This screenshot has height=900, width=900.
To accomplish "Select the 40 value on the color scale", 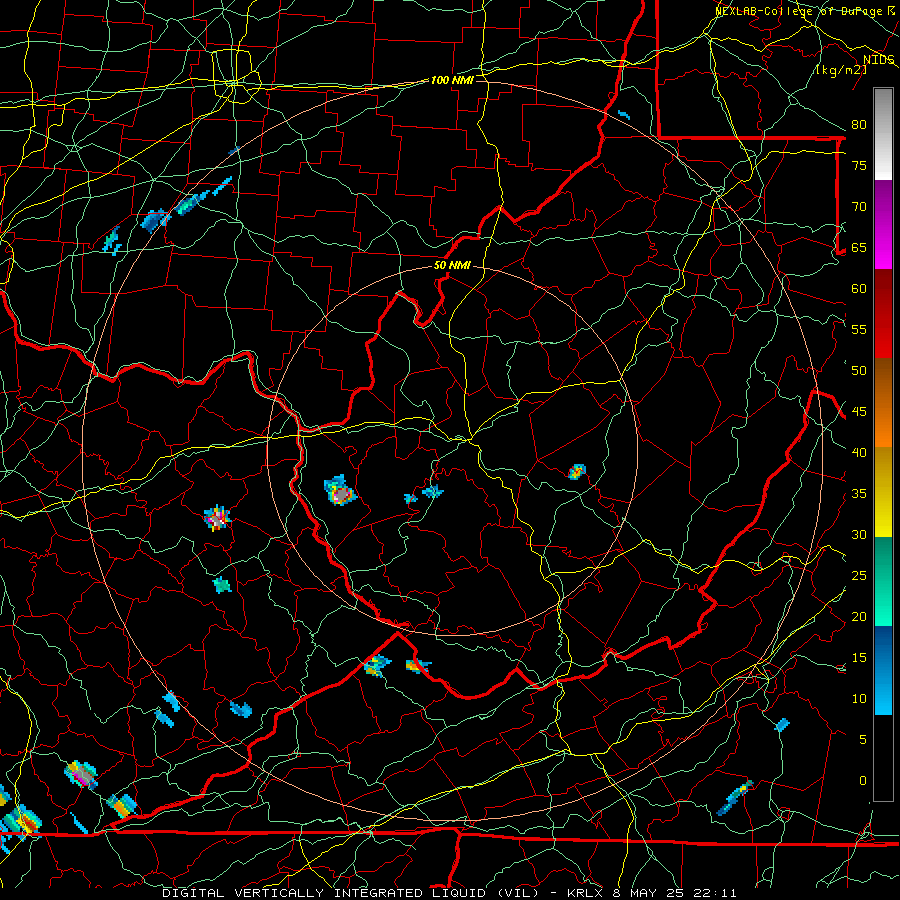I will 859,452.
